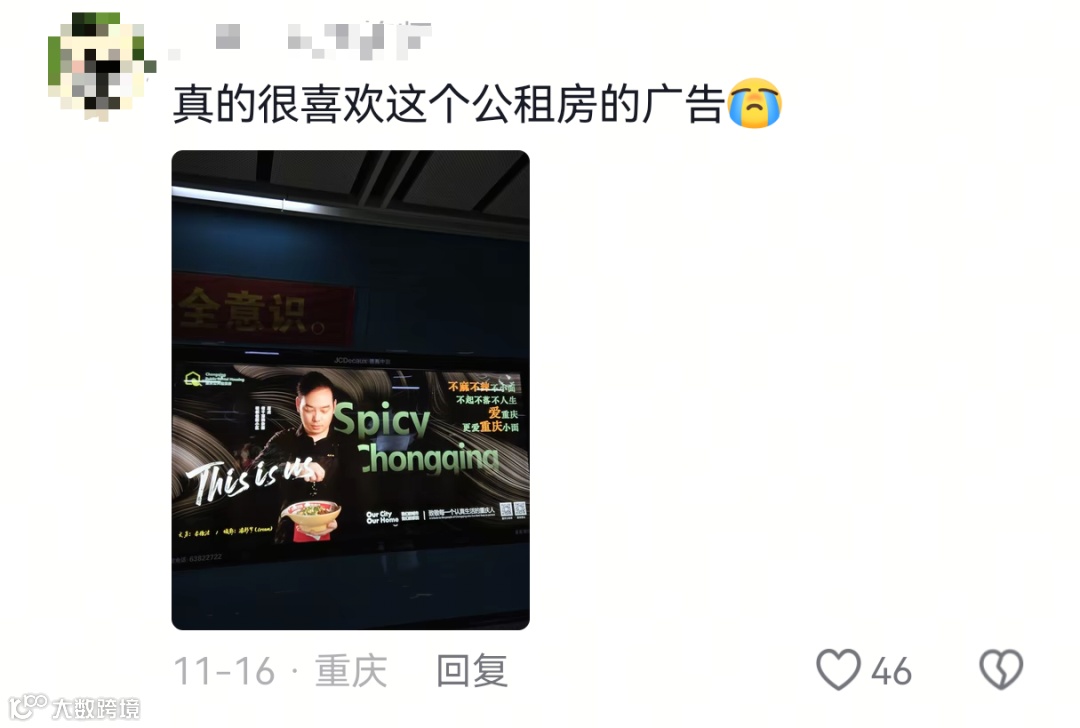1080x728 pixels.
Task: Tap the This is us lettering in the photo
Action: click(249, 478)
